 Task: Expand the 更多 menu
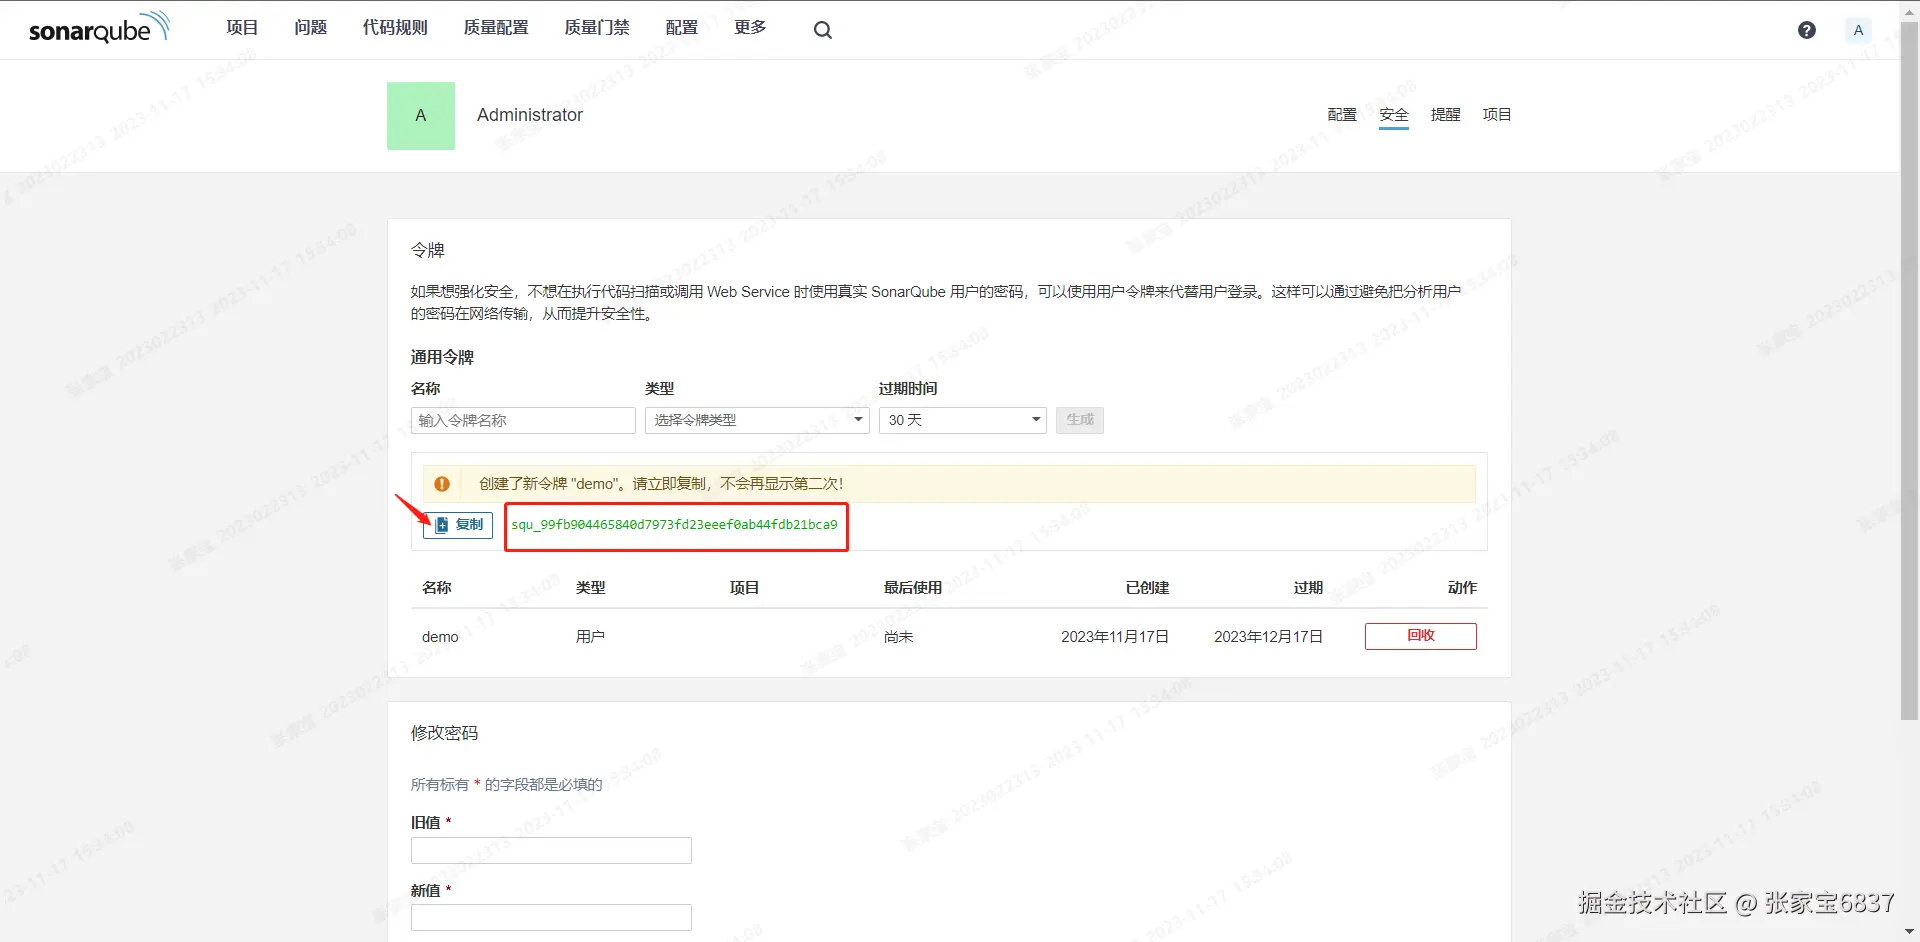point(750,28)
